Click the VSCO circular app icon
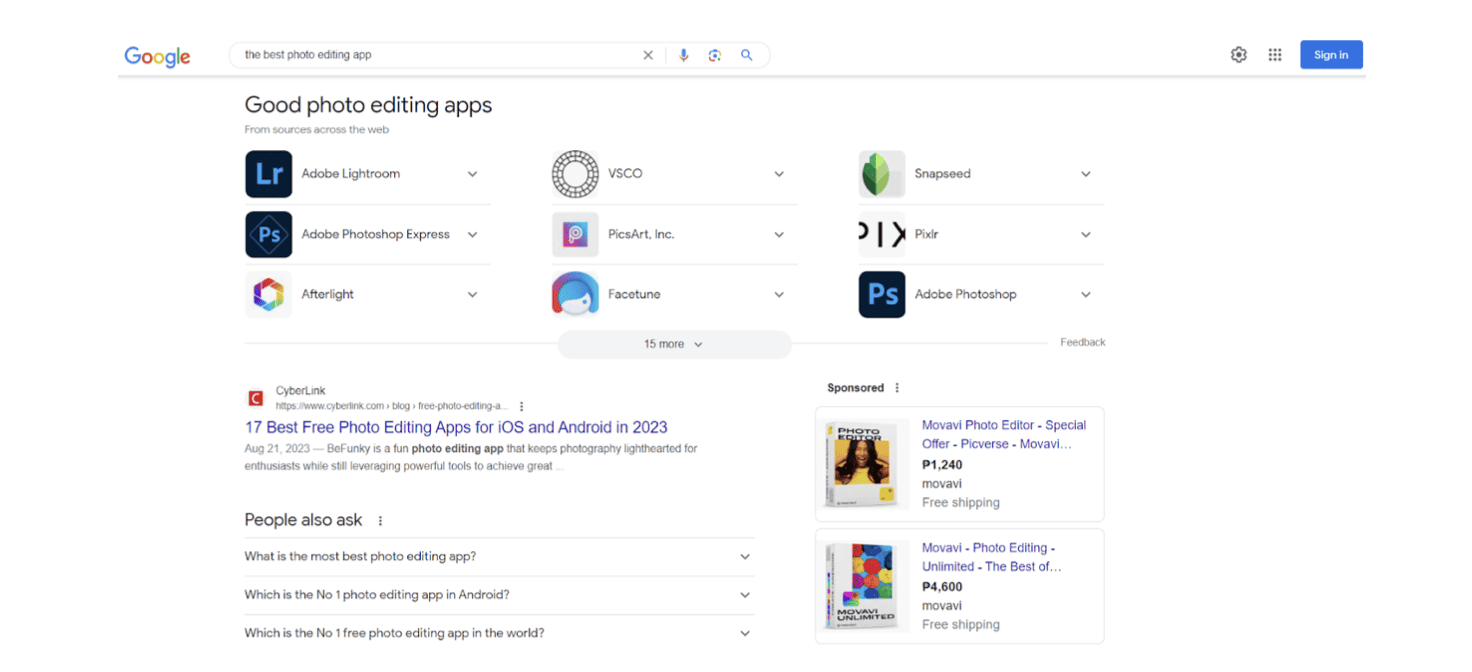Image resolution: width=1472 pixels, height=672 pixels. pyautogui.click(x=575, y=174)
